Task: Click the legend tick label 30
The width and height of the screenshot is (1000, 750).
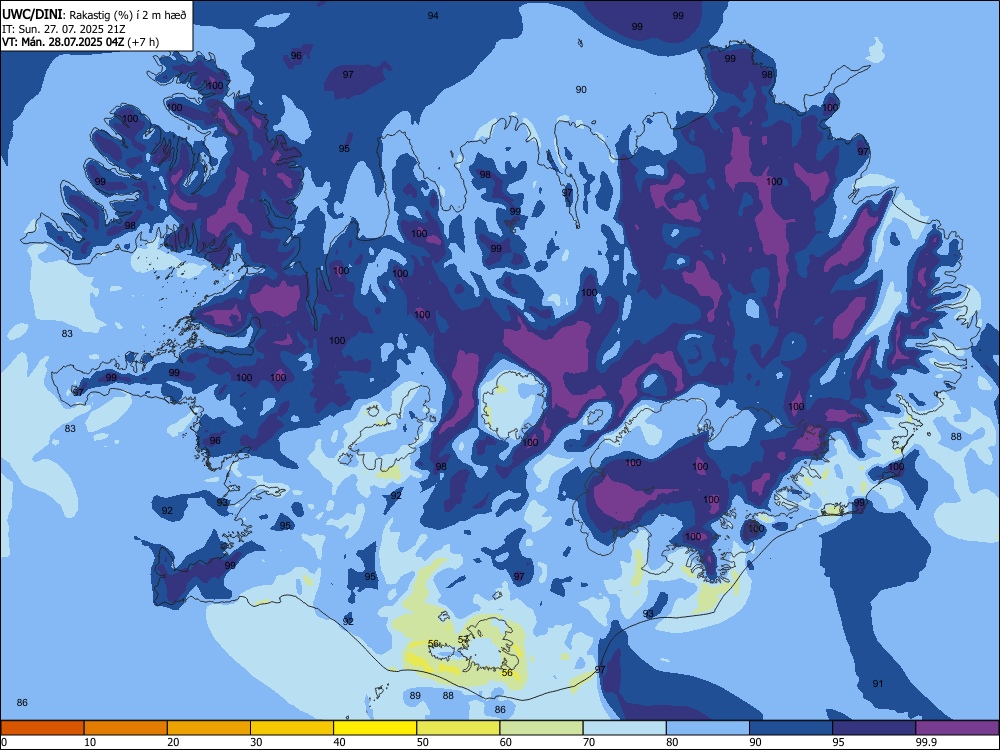Action: tap(256, 742)
